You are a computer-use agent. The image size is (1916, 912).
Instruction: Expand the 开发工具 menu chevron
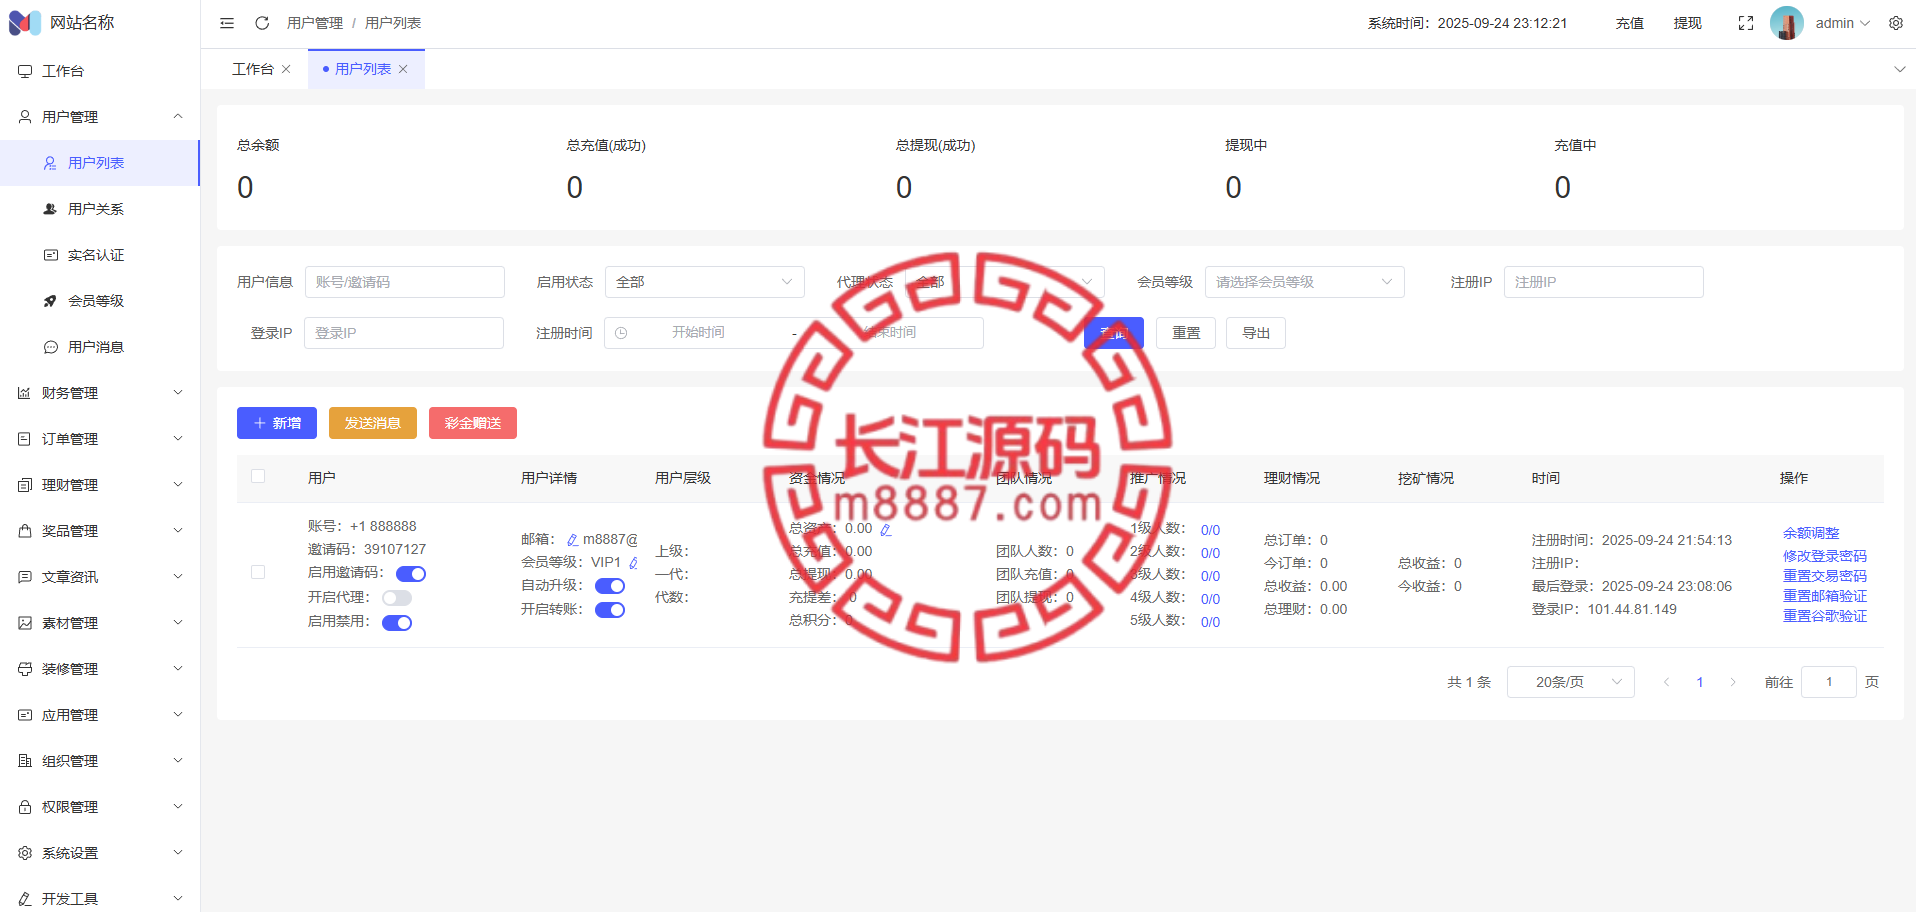click(178, 899)
